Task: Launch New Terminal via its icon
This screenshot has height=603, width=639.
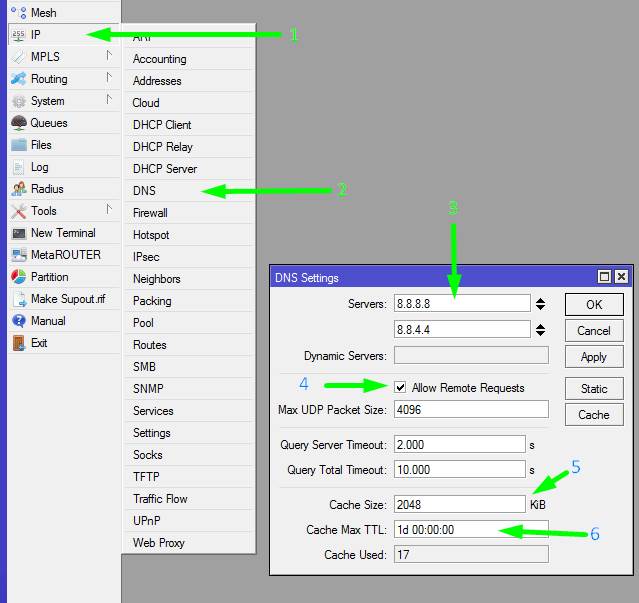Action: coord(19,233)
